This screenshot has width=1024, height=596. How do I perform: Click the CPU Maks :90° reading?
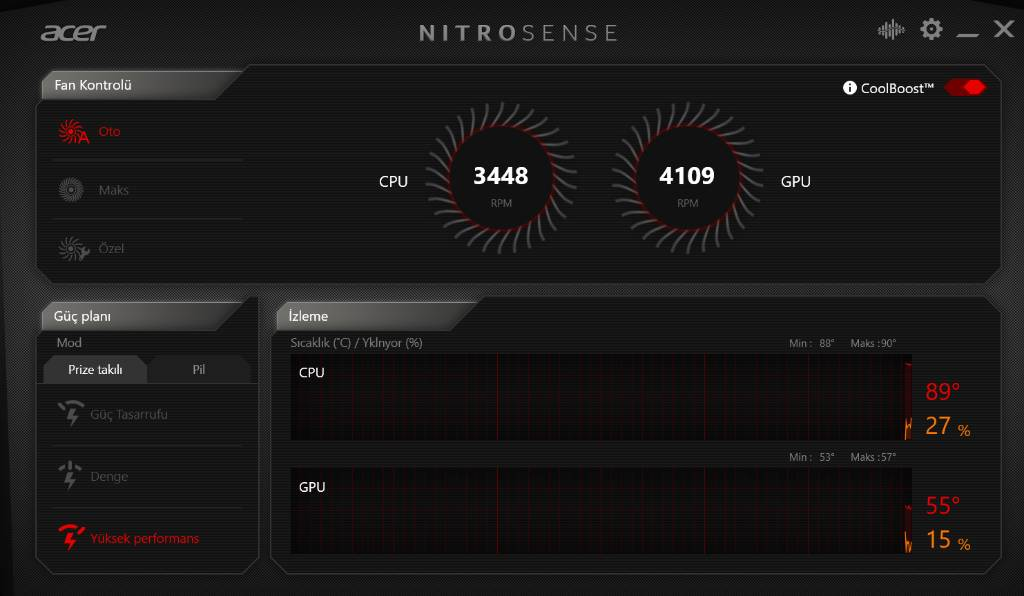(873, 343)
